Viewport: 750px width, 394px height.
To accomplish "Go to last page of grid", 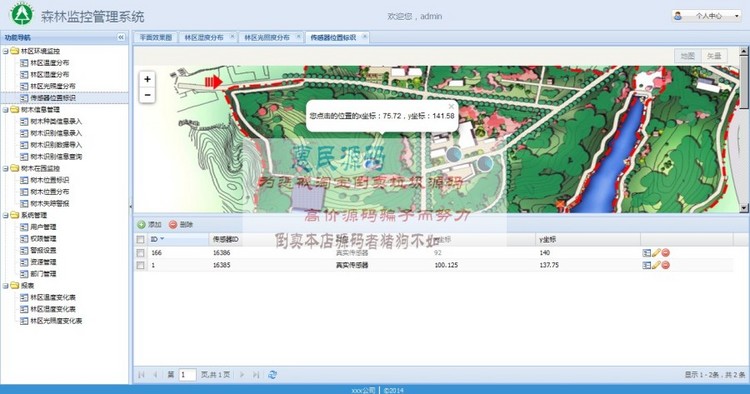I will tap(256, 375).
